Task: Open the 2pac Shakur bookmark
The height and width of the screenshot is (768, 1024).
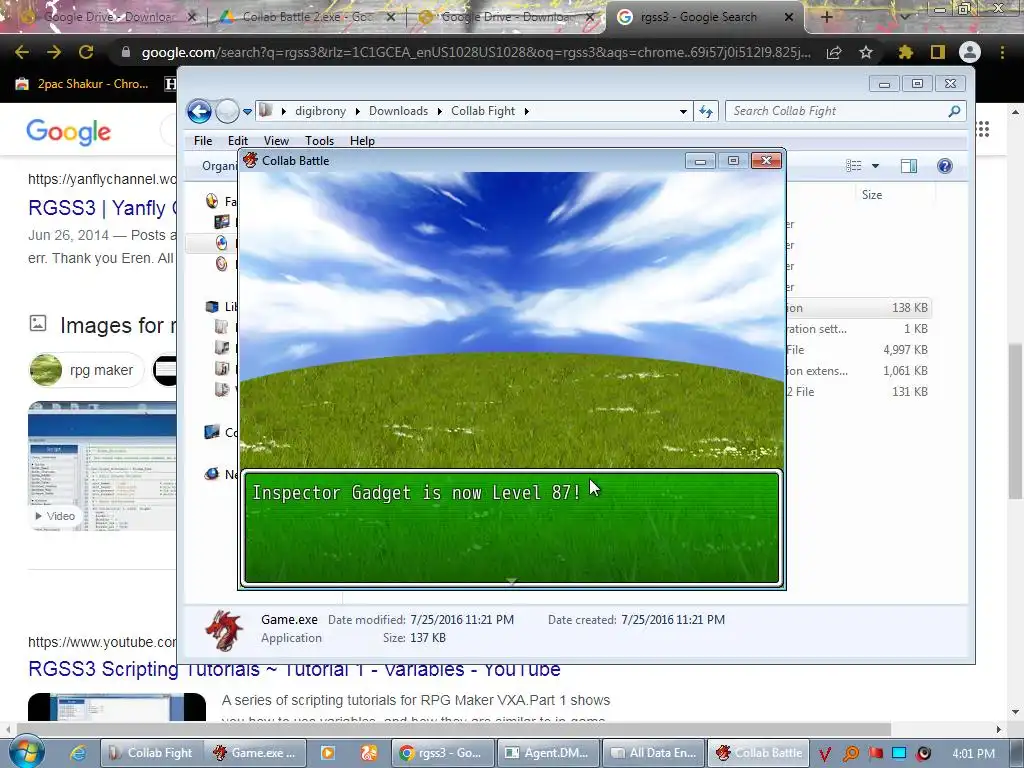Action: (82, 84)
